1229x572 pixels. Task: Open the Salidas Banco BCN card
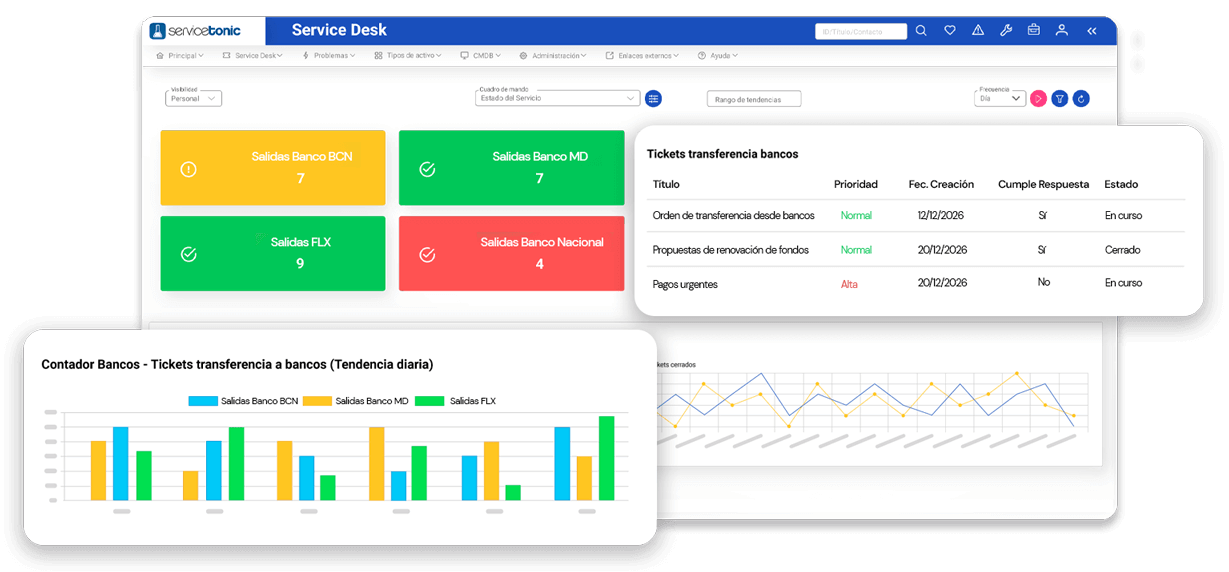coord(273,168)
